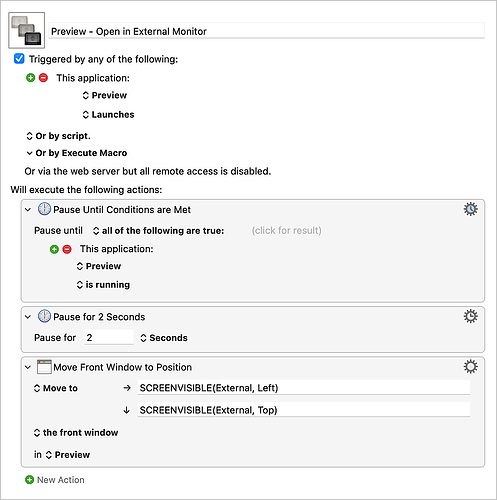Toggle the Triggered by any checkbox
Viewport: 497px width, 500px height.
19,59
